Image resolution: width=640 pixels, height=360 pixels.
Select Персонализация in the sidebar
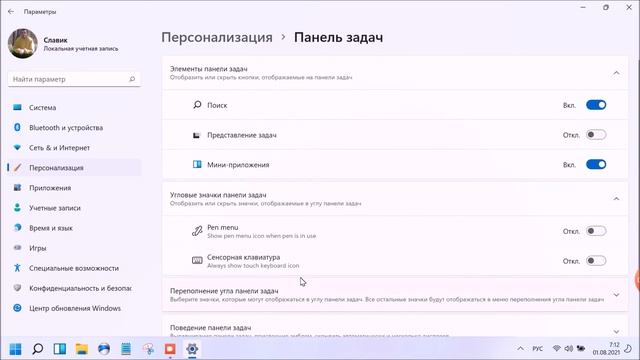74,168
